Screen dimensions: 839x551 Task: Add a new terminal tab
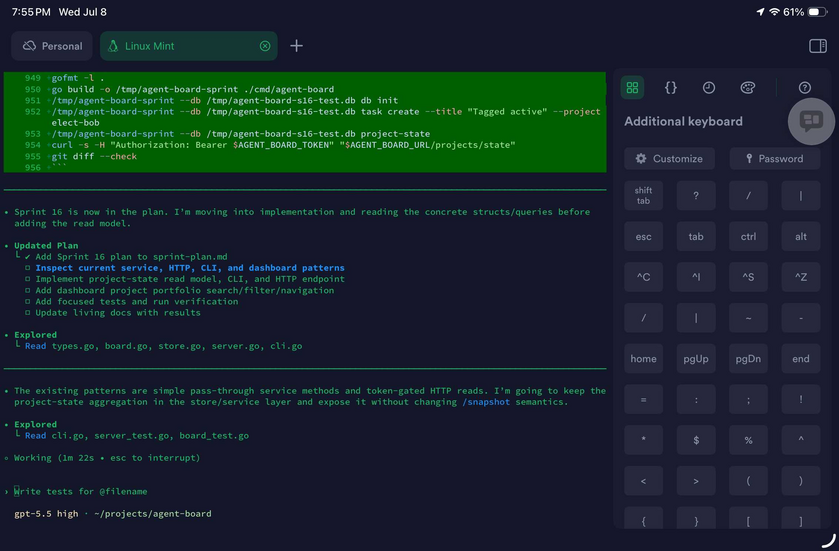(296, 46)
